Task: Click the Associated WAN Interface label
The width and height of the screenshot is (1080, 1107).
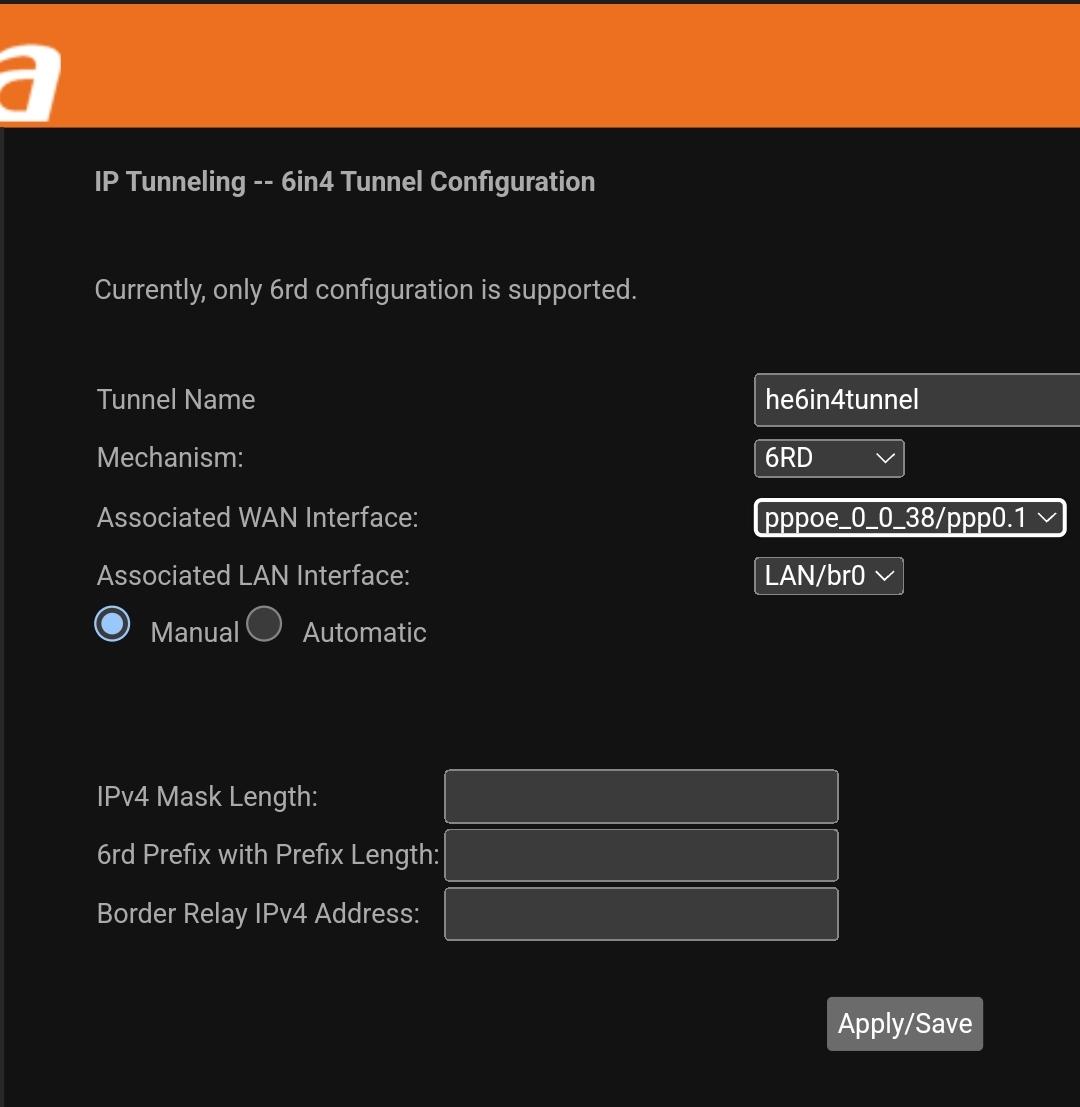Action: (x=258, y=517)
